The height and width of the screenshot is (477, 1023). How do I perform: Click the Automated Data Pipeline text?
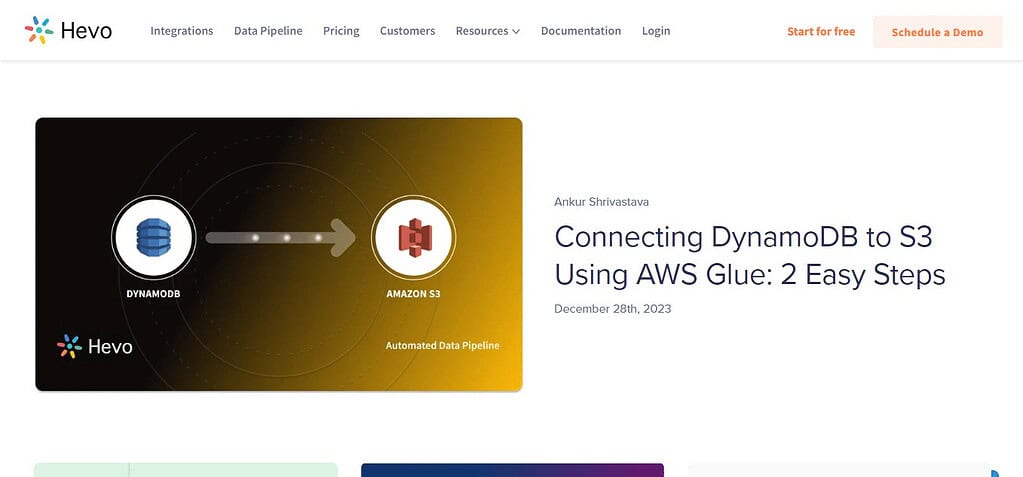pyautogui.click(x=442, y=345)
